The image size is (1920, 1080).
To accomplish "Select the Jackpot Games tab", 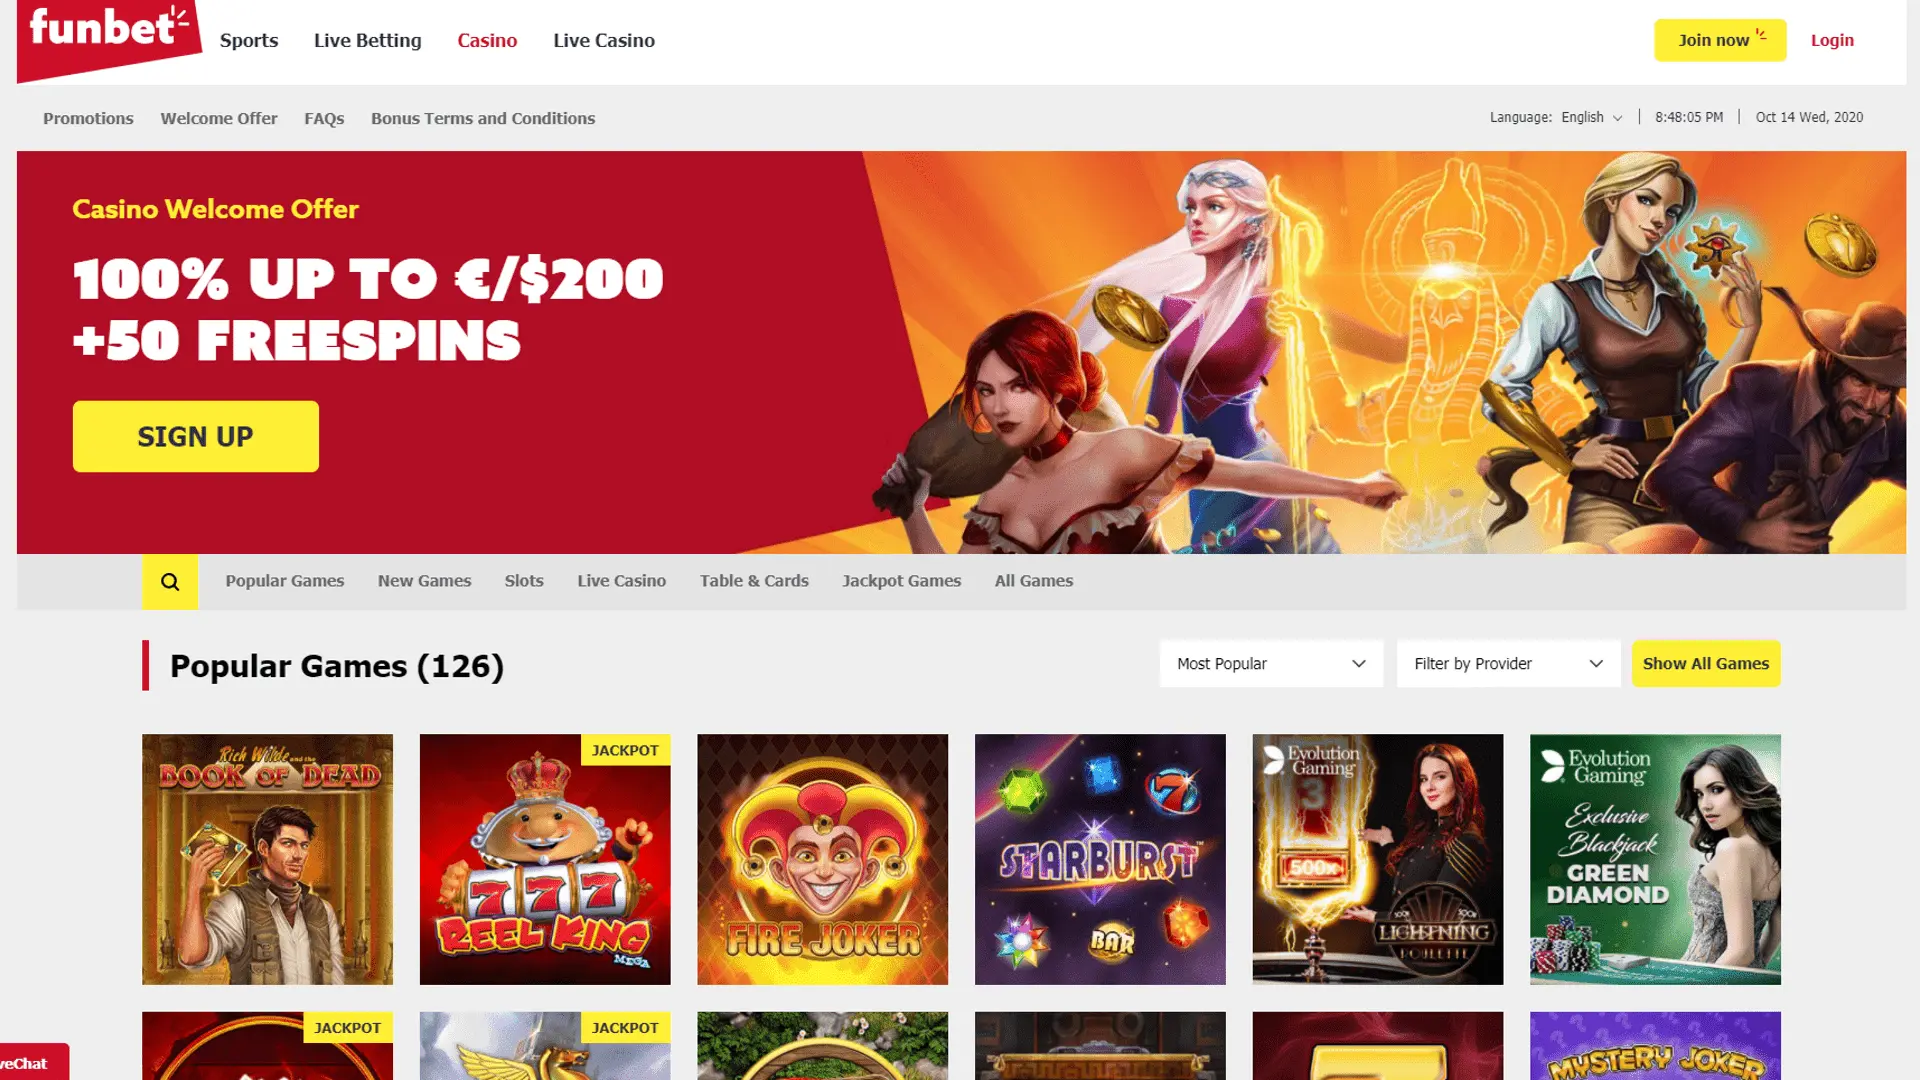I will [901, 581].
